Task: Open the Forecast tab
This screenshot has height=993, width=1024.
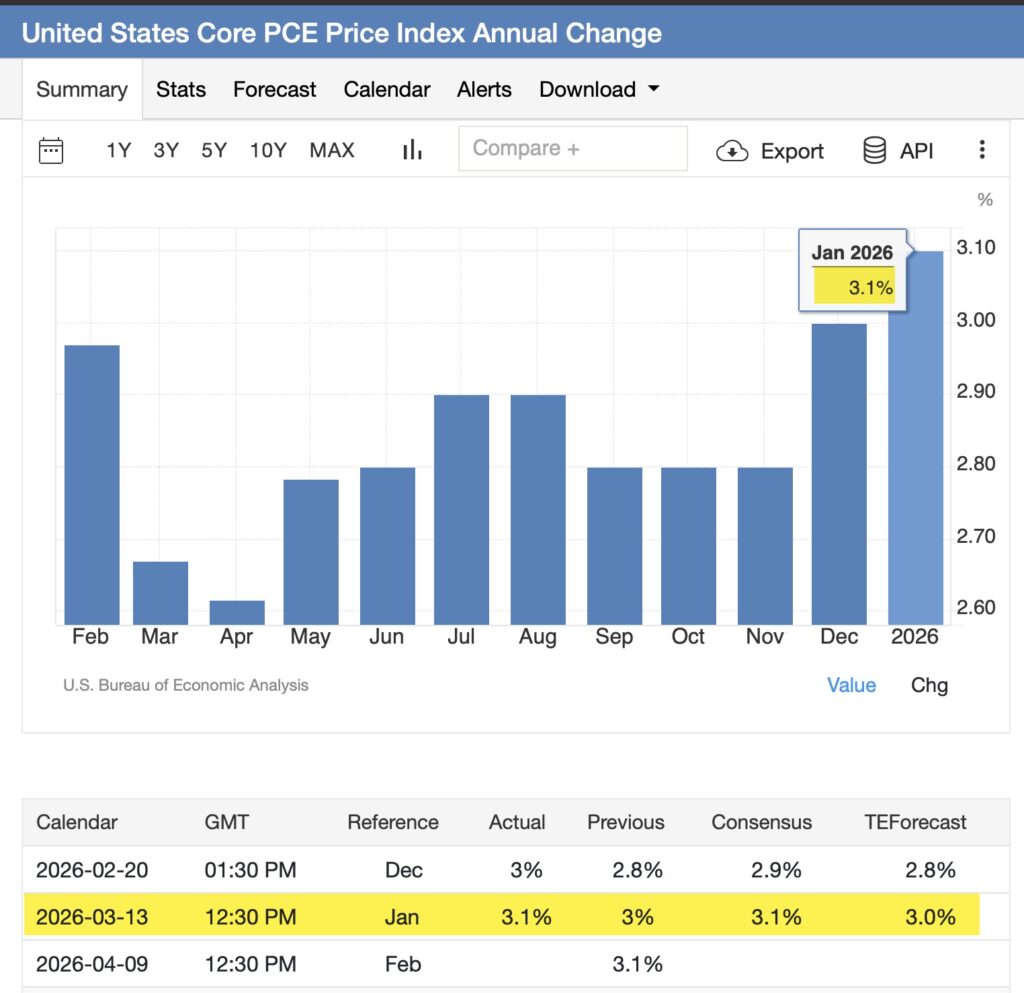Action: (x=274, y=89)
